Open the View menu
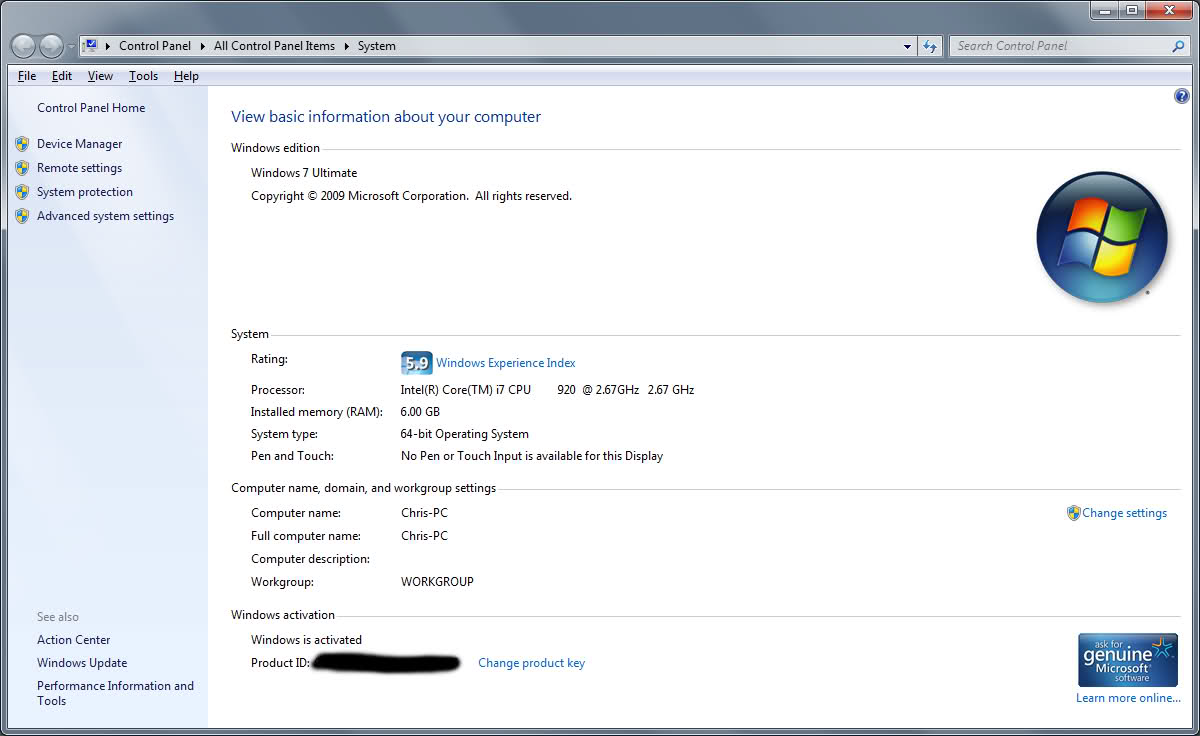This screenshot has height=736, width=1200. (100, 76)
